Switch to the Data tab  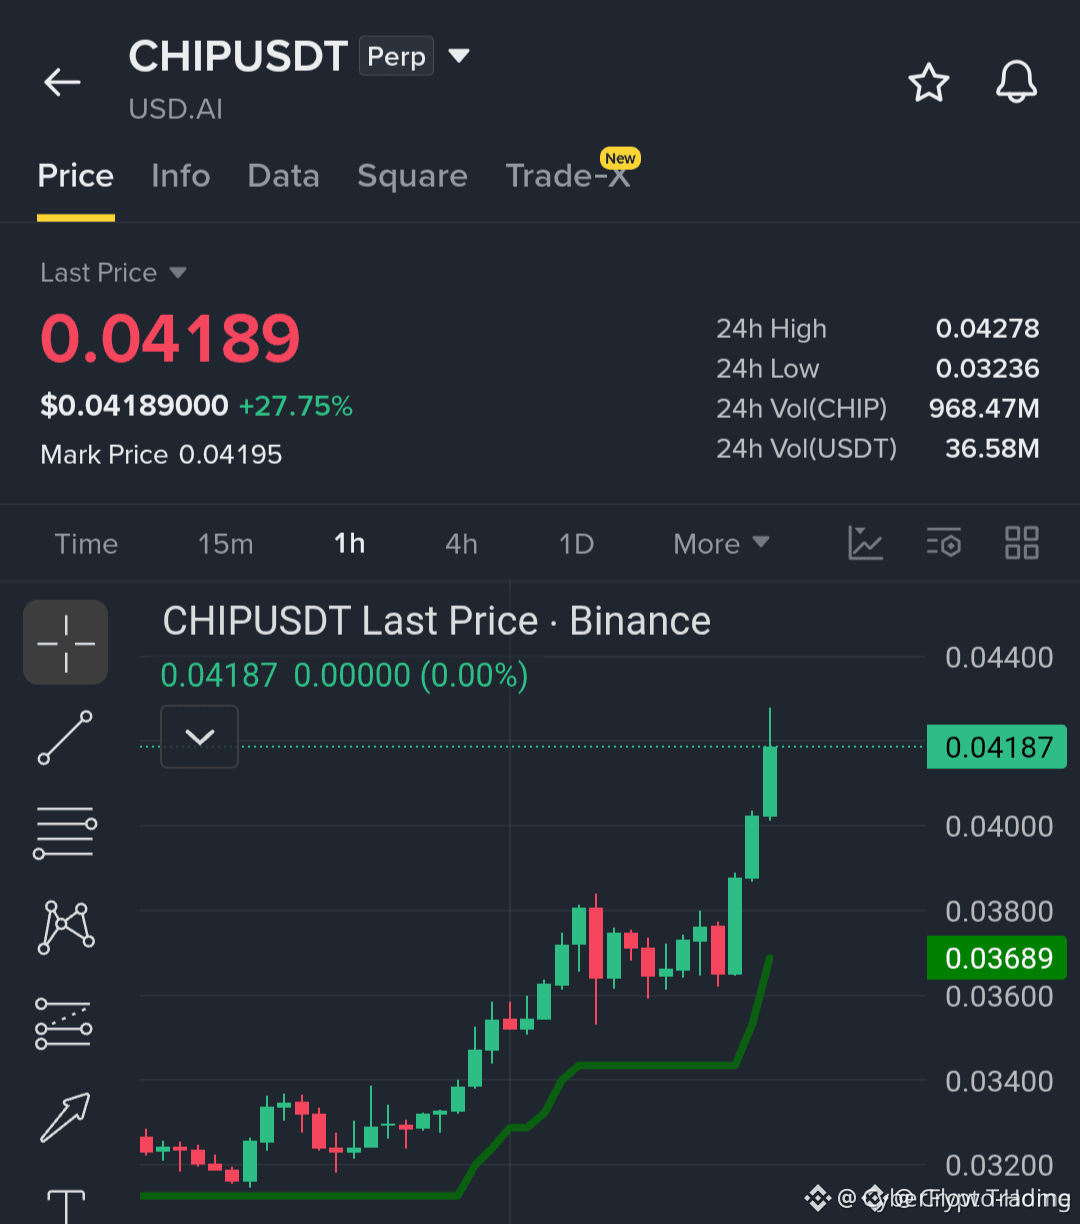(x=284, y=176)
